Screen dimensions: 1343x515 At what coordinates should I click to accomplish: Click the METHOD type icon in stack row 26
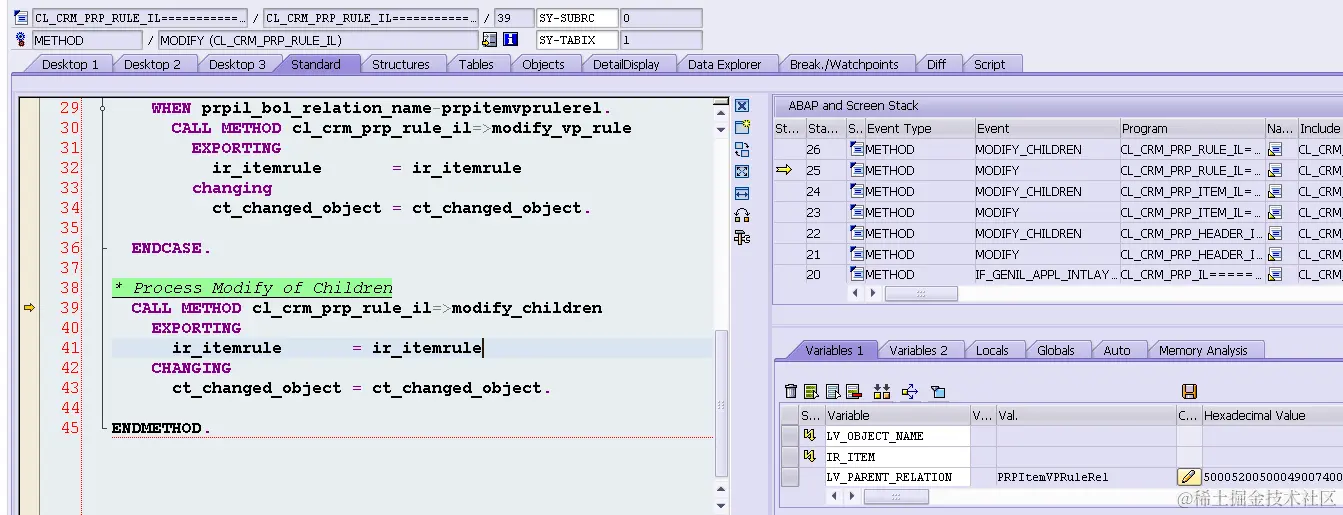coord(856,149)
